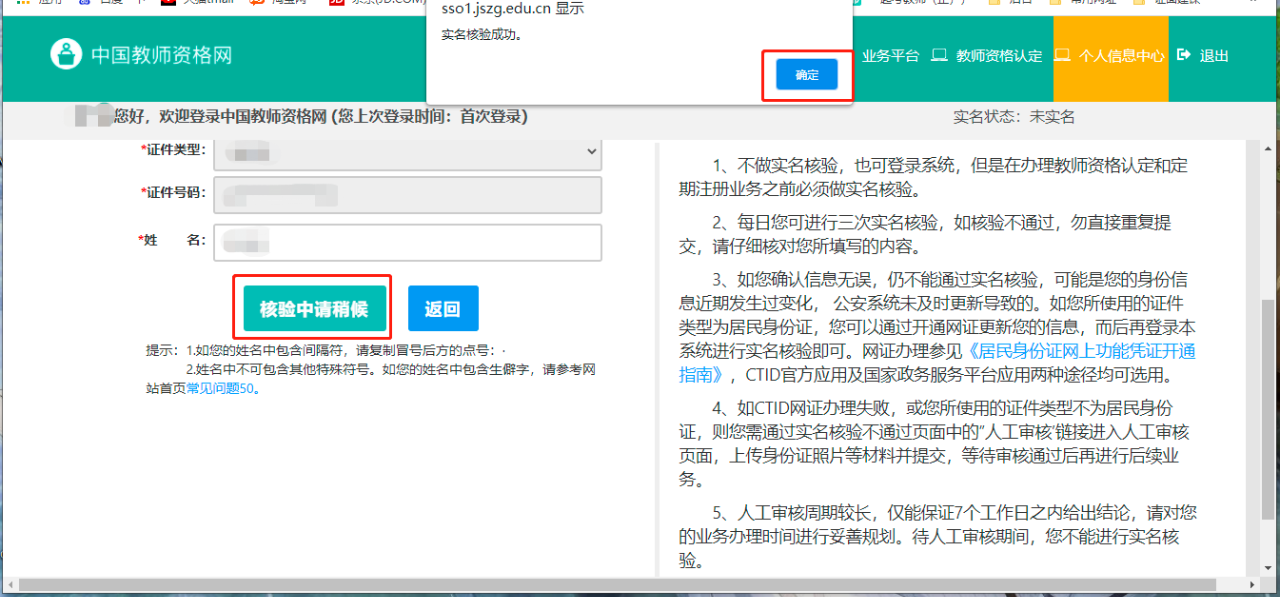The height and width of the screenshot is (597, 1280).
Task: Click the 核验中请稍候 button
Action: coord(314,308)
